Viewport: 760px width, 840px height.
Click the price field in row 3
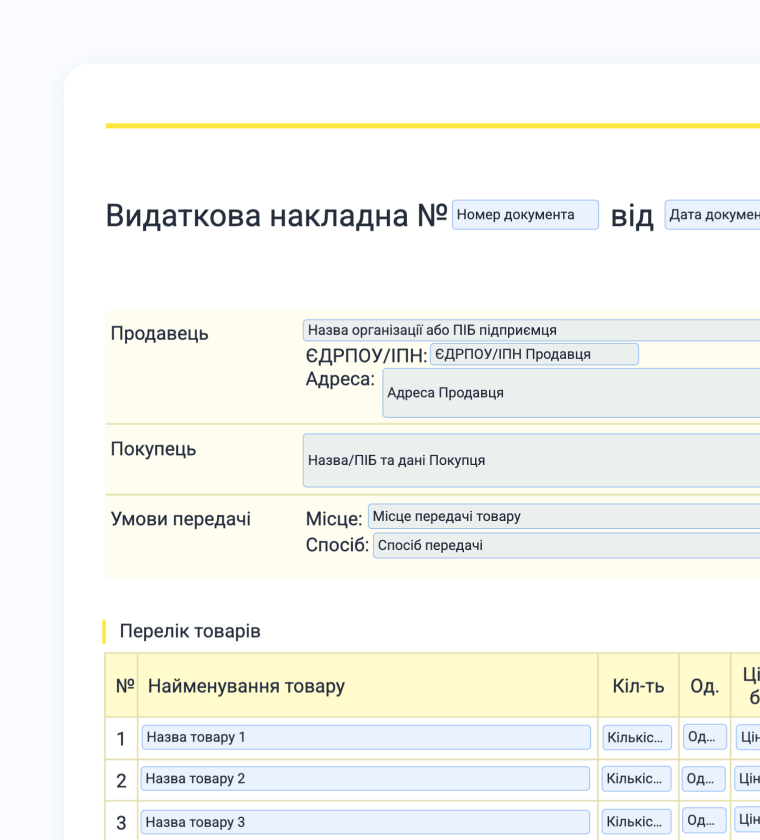[747, 820]
